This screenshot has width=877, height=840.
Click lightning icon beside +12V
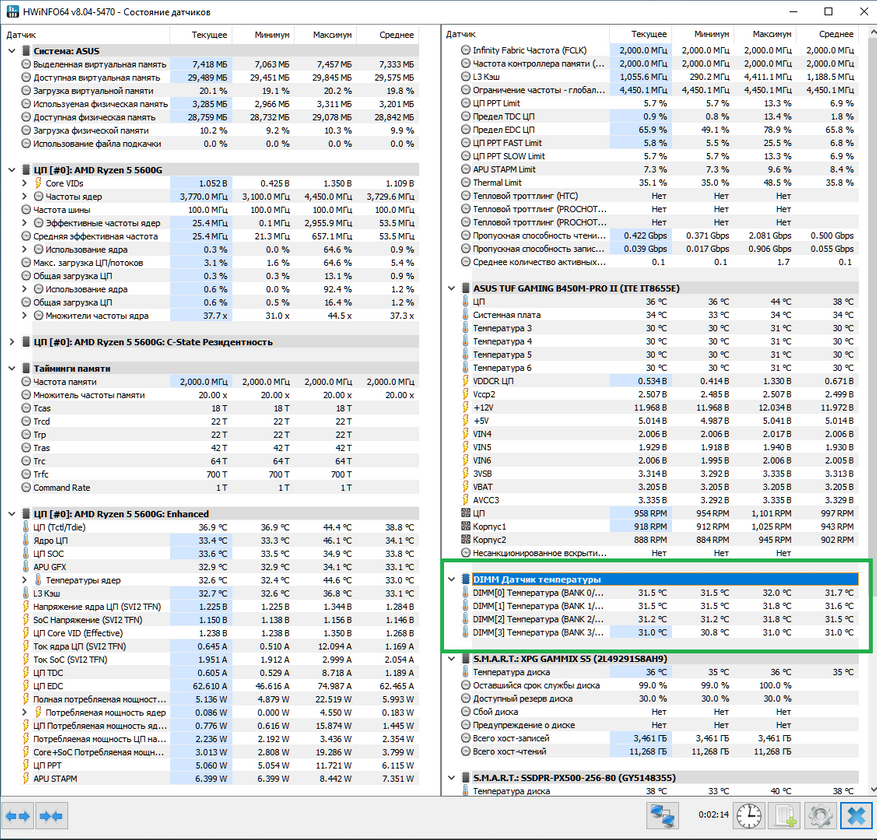click(x=465, y=407)
